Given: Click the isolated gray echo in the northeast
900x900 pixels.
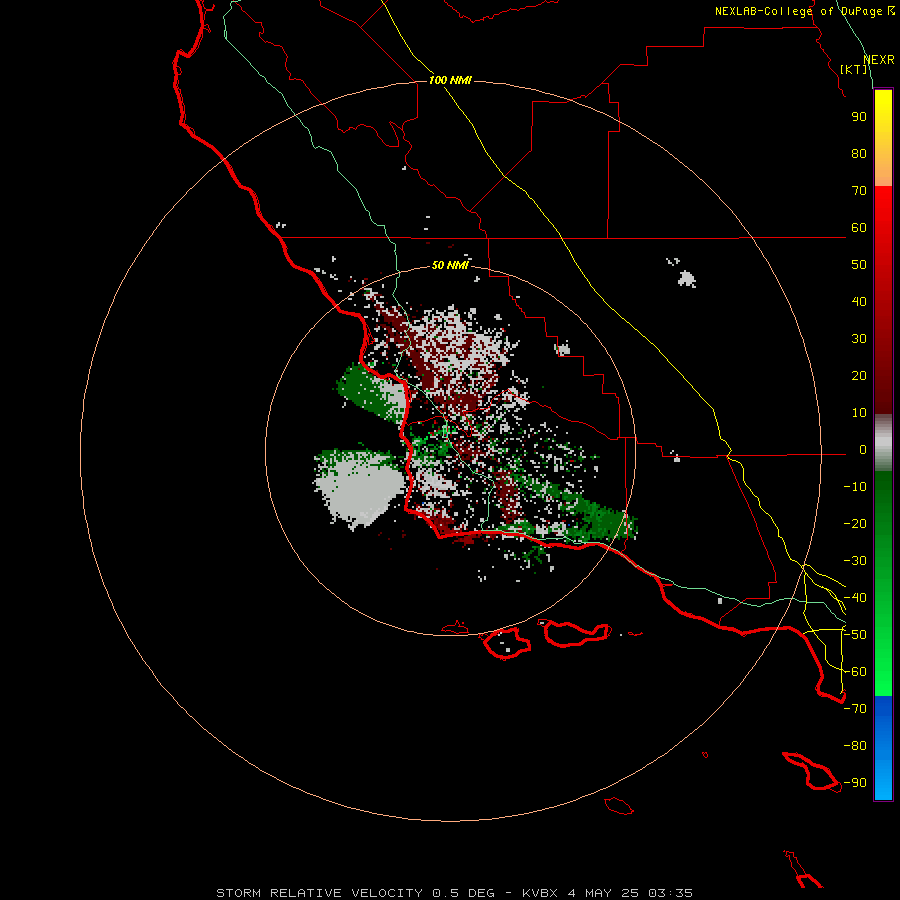Looking at the screenshot, I should pyautogui.click(x=686, y=280).
